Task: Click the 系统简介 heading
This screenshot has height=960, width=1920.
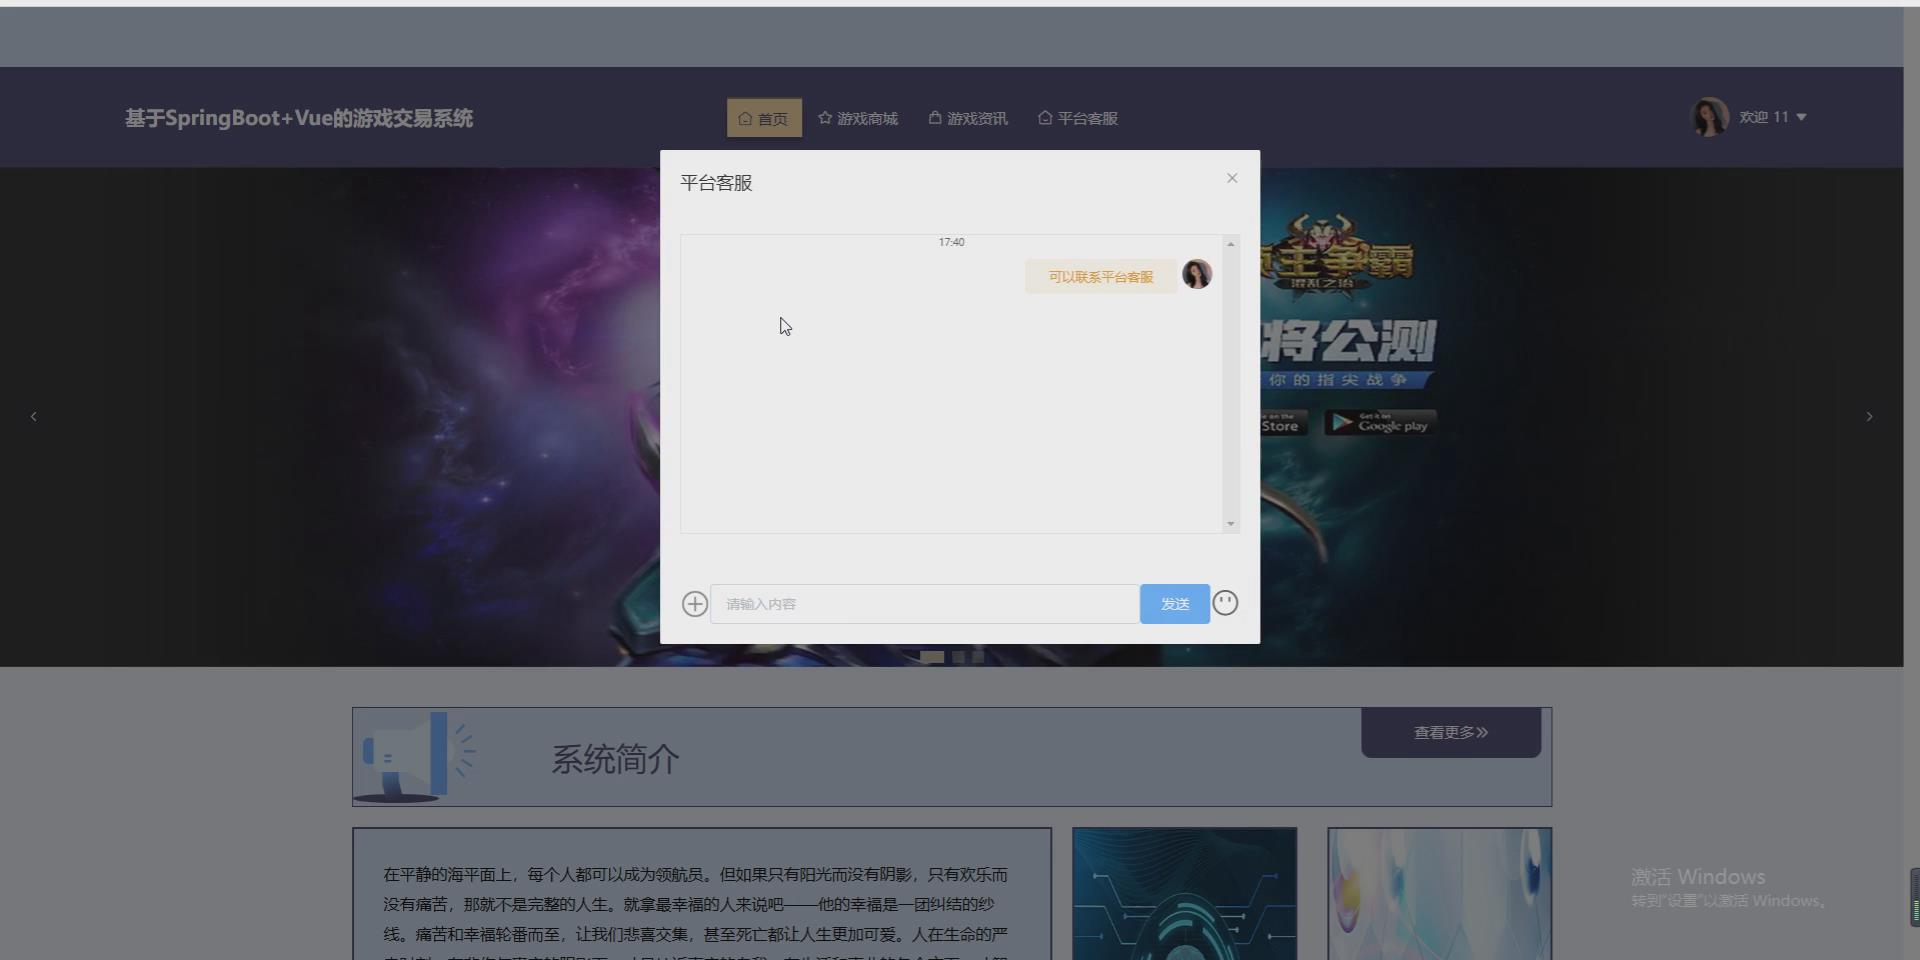Action: pos(616,759)
